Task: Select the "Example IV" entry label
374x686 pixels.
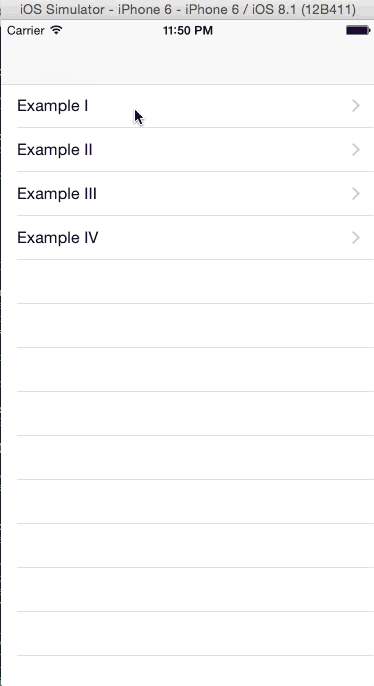Action: [58, 238]
